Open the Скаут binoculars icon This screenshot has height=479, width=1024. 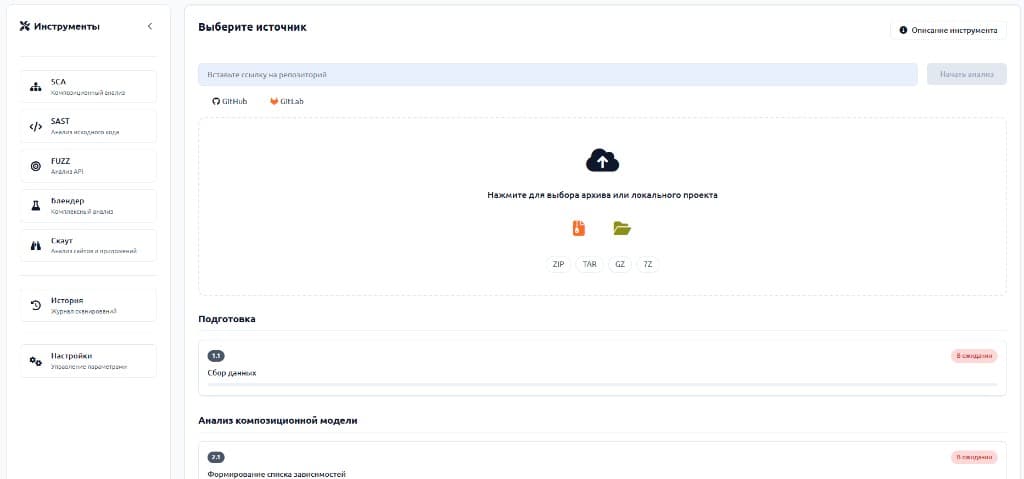click(x=36, y=246)
